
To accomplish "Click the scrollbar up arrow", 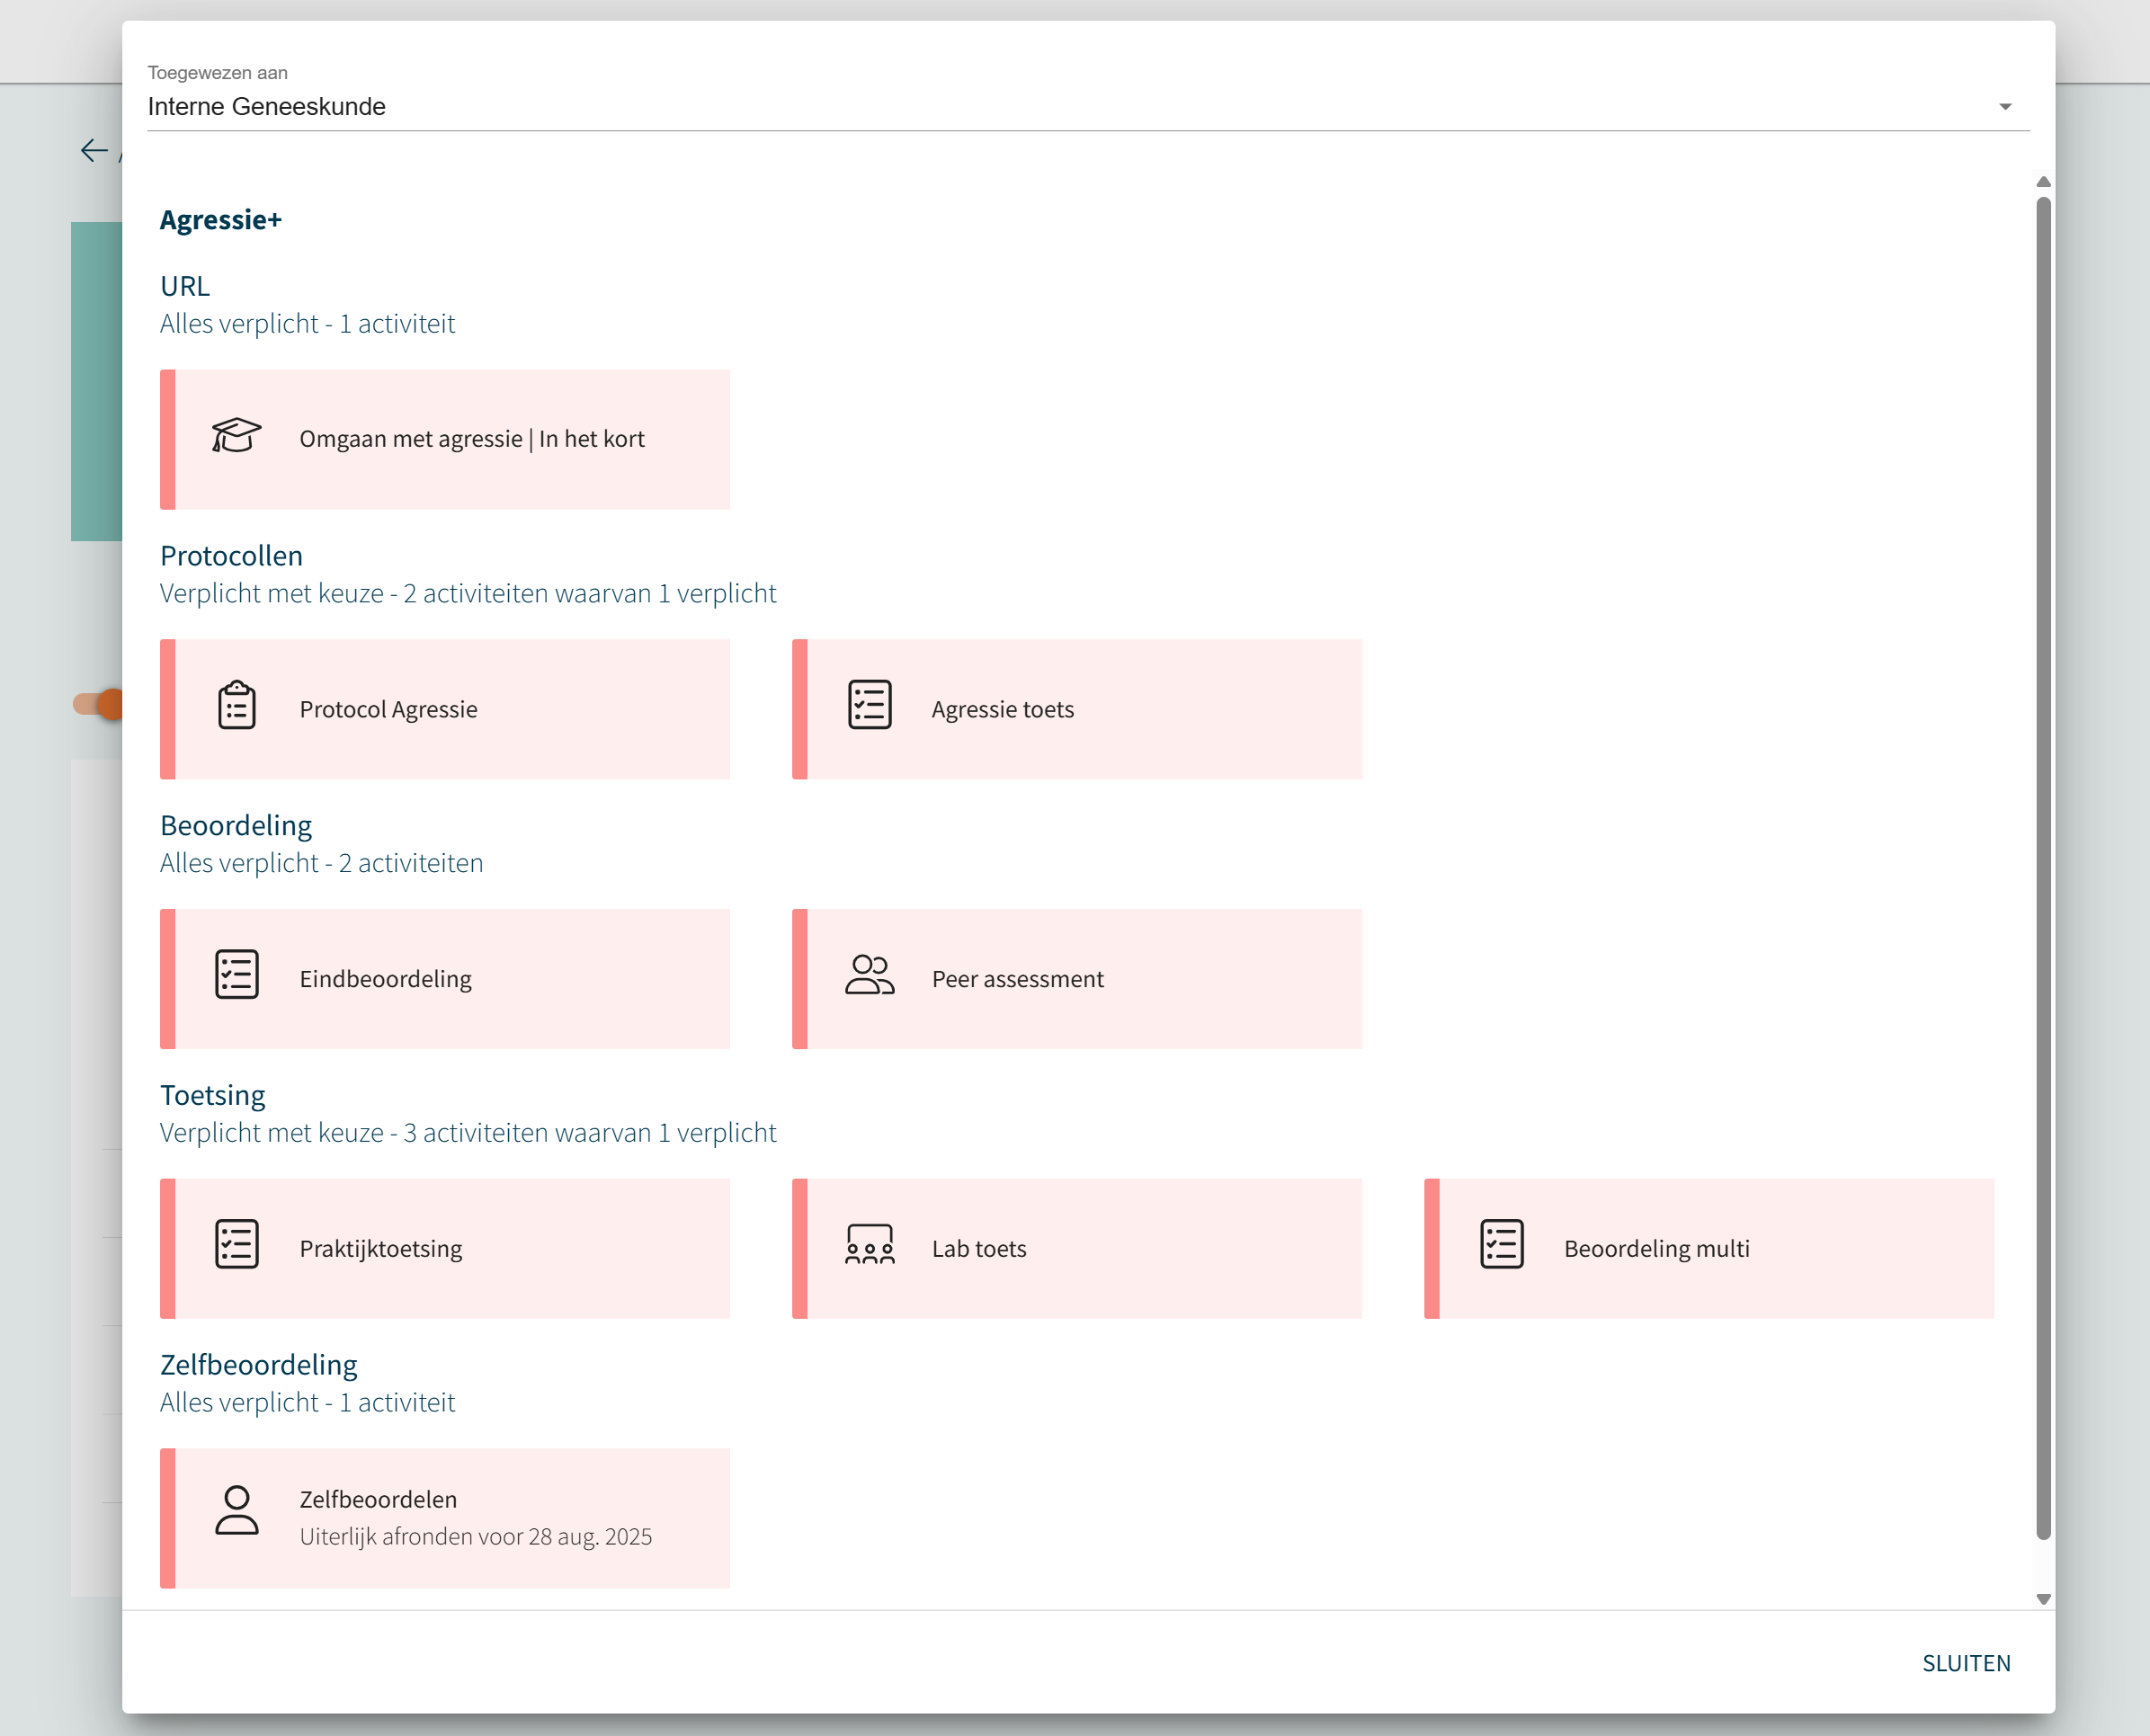I will click(2043, 182).
